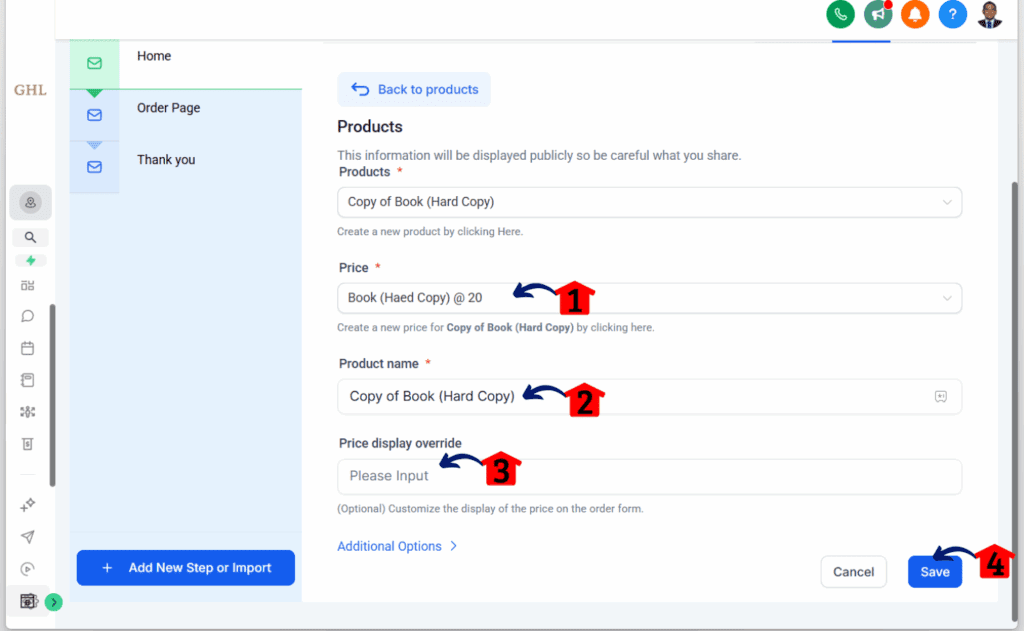
Task: Open the user profile avatar
Action: coord(989,14)
